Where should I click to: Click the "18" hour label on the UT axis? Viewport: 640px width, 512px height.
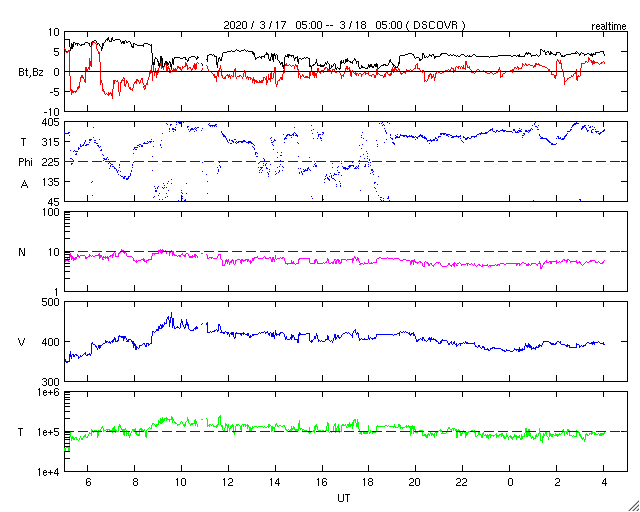click(369, 482)
